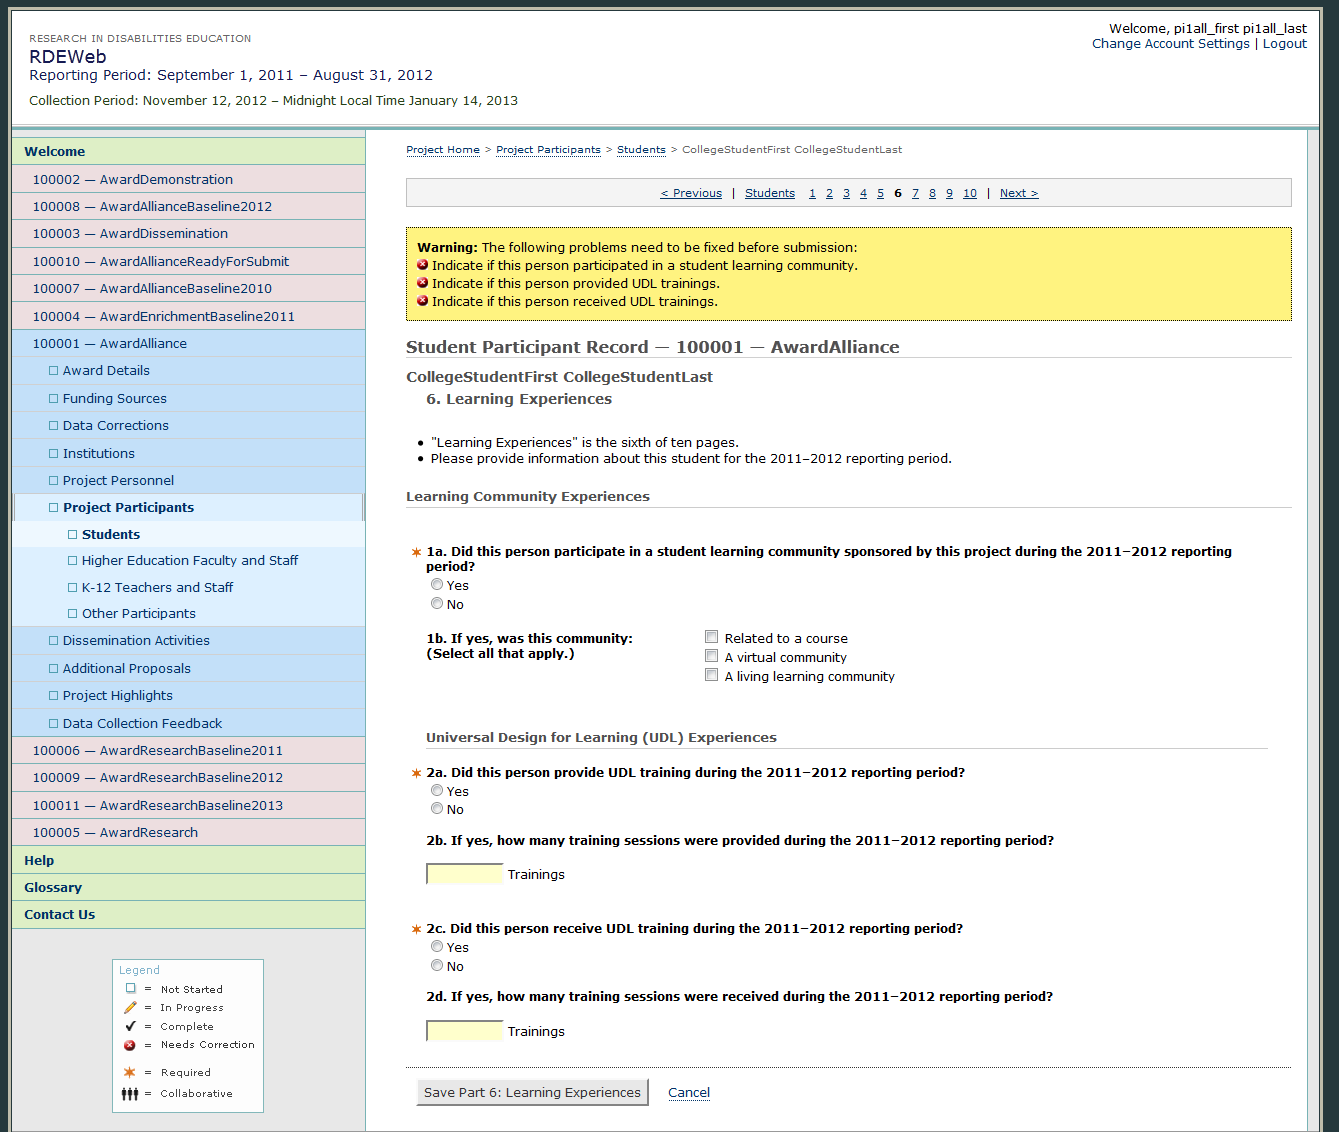This screenshot has width=1339, height=1132.
Task: Open the 100006 — AwardResearchBaseline2011 award
Action: tap(157, 751)
